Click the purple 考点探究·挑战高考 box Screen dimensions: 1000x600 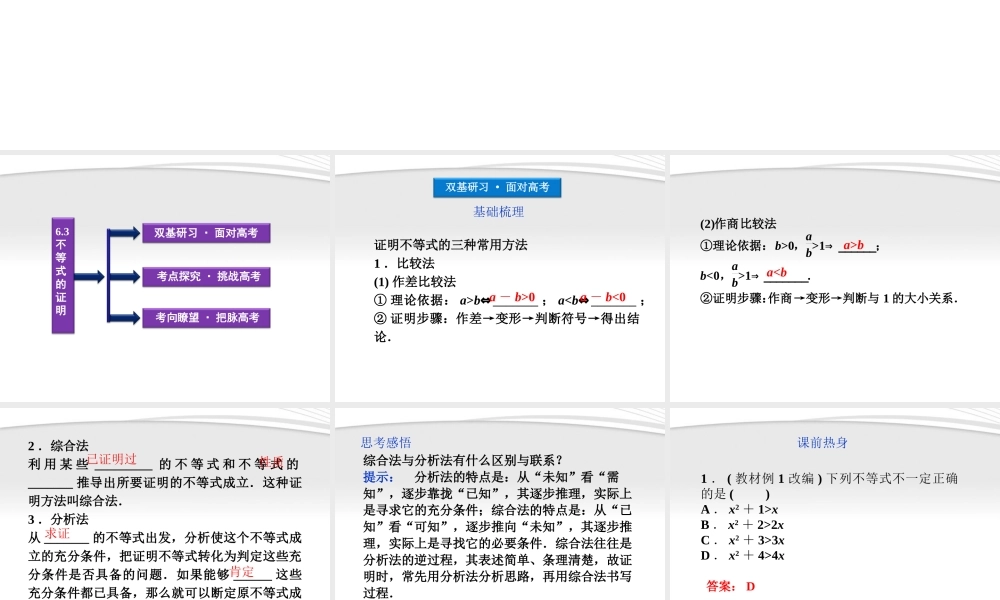point(206,276)
